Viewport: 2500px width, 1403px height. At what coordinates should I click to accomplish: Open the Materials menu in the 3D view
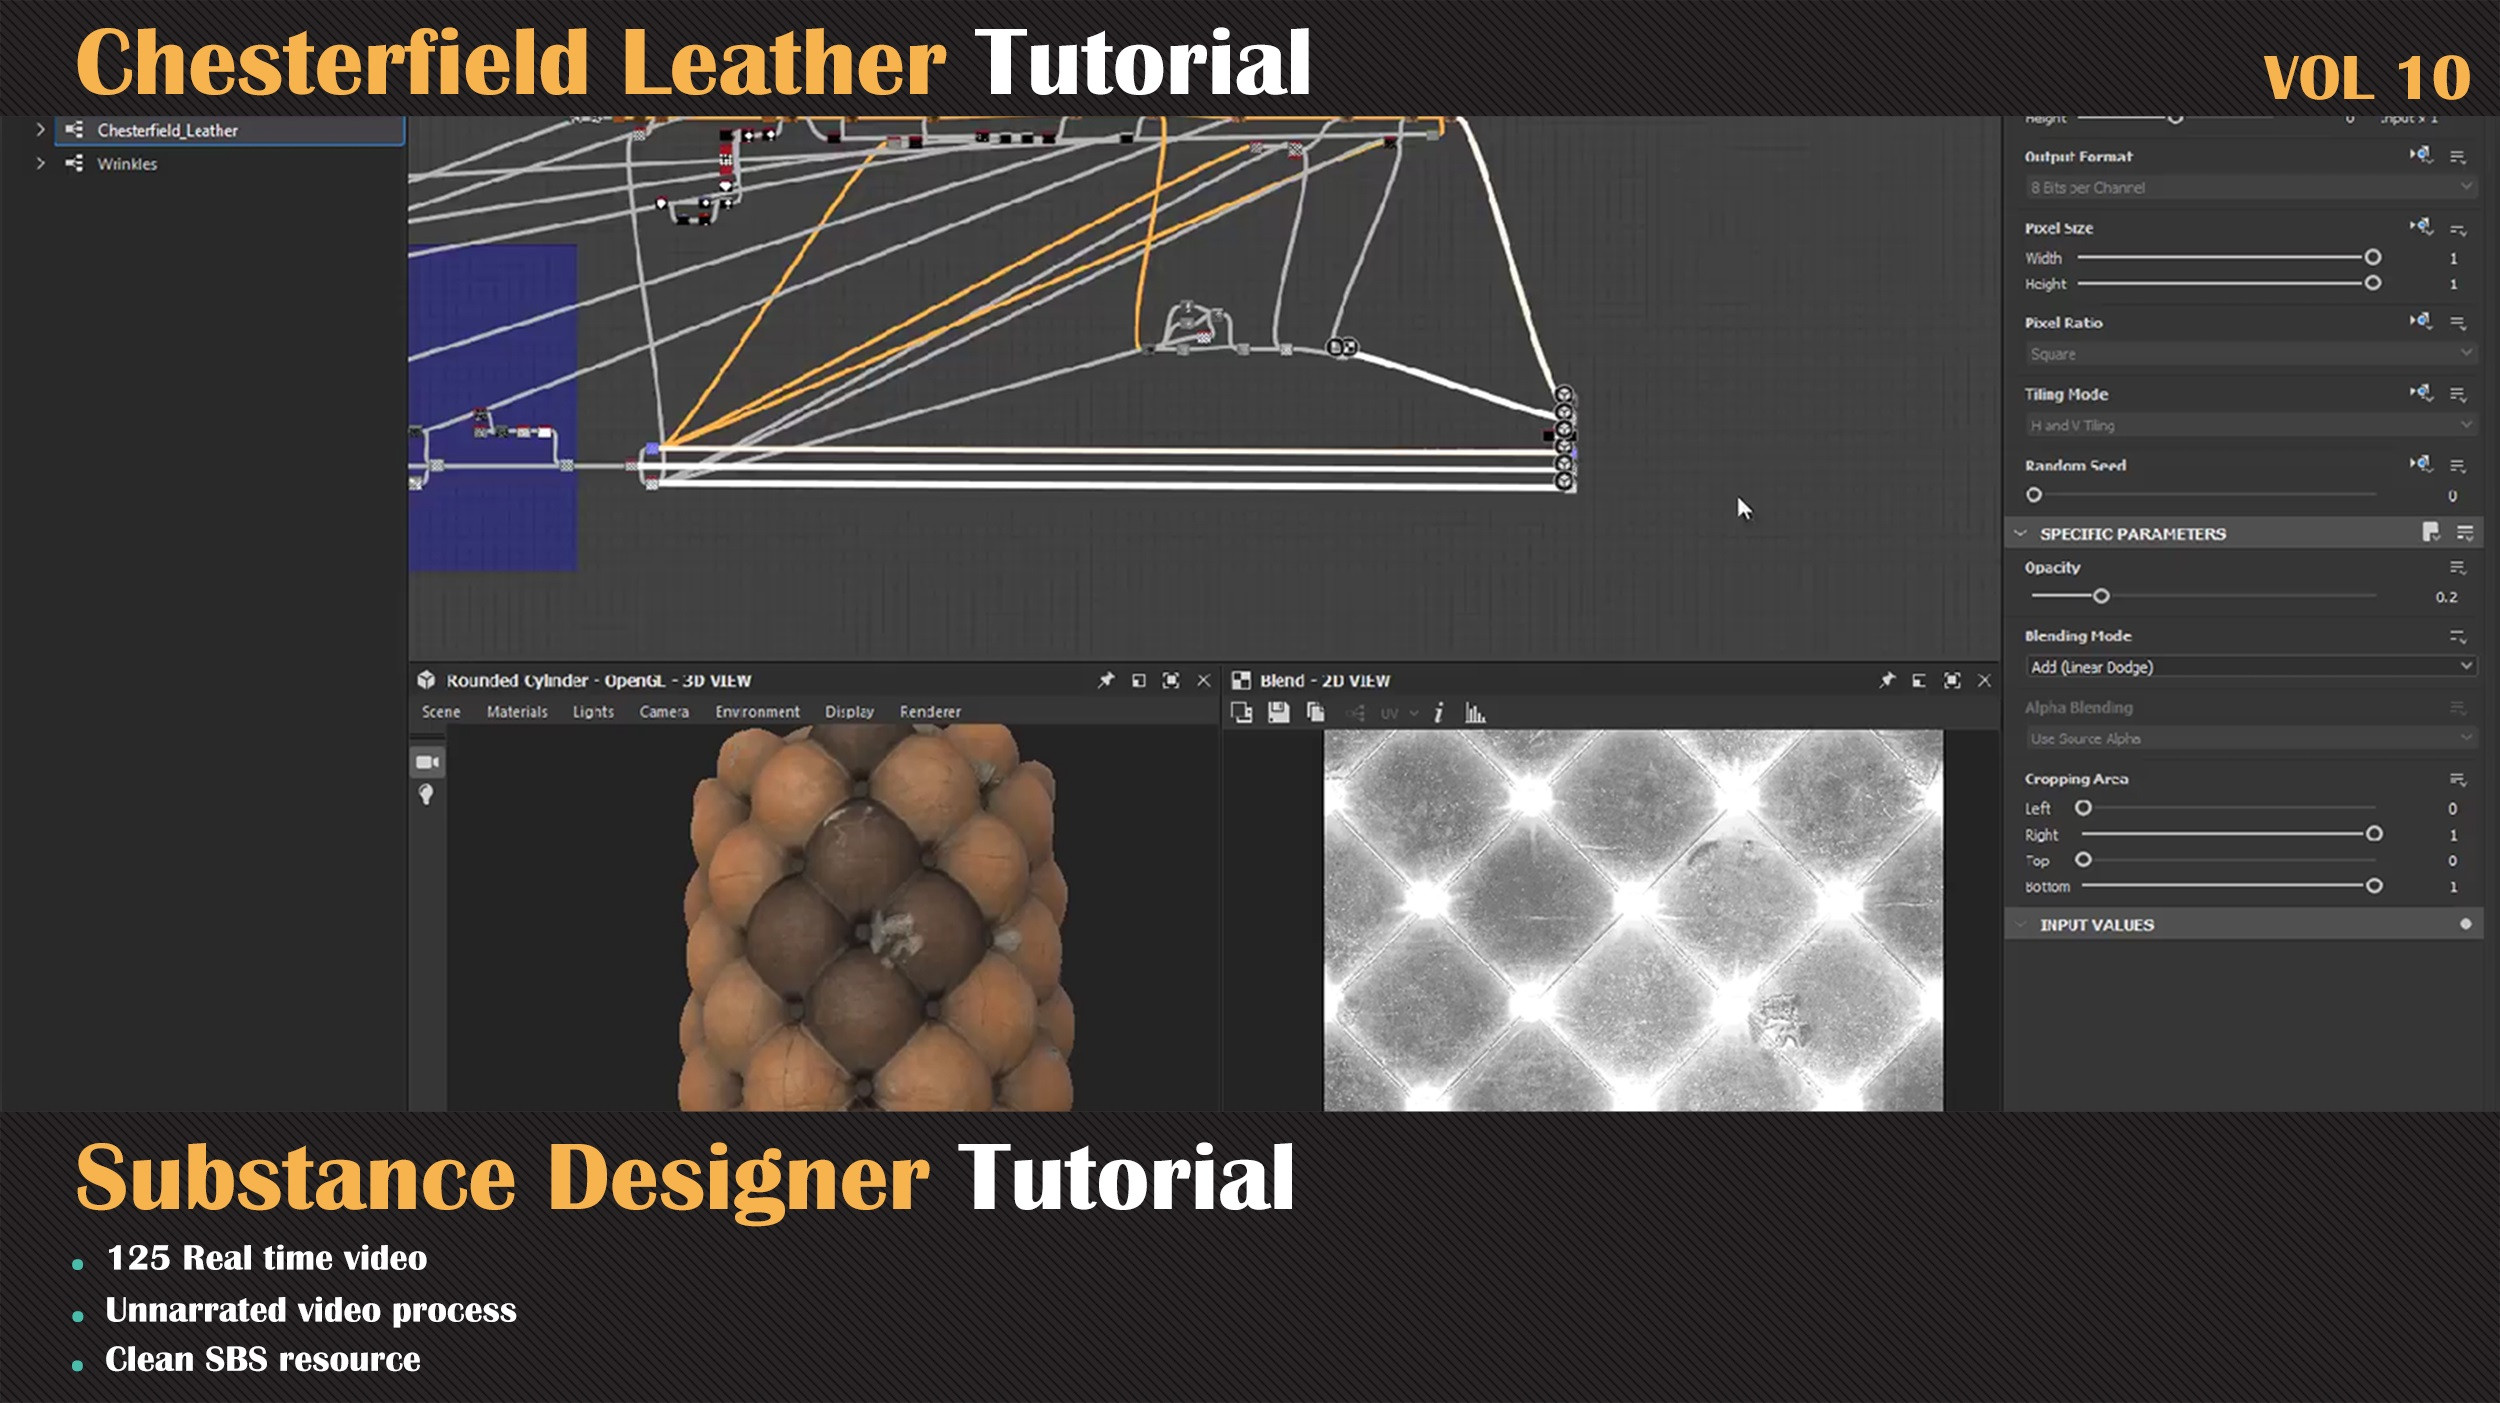516,711
